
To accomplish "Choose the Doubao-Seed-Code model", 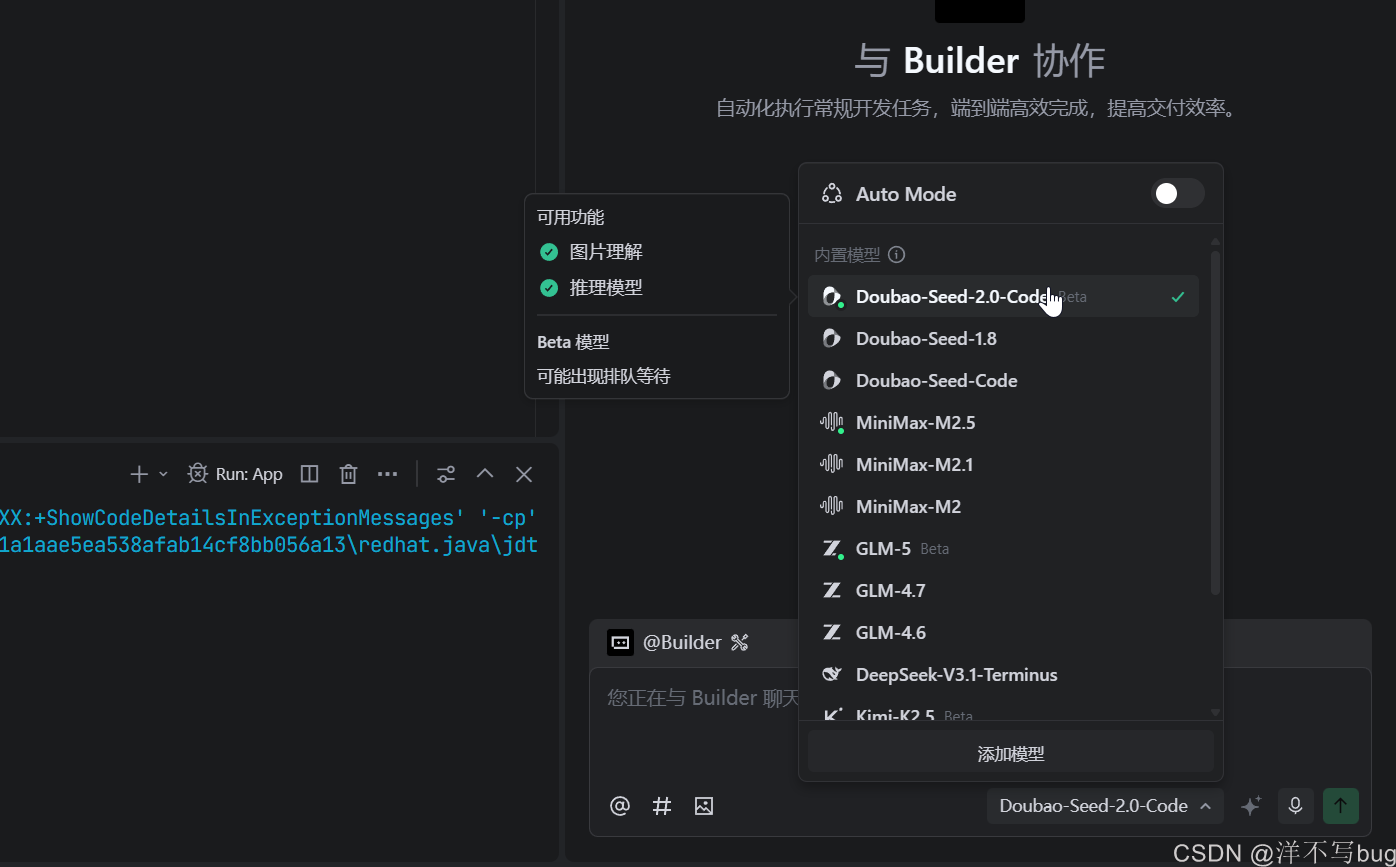I will click(x=1003, y=381).
